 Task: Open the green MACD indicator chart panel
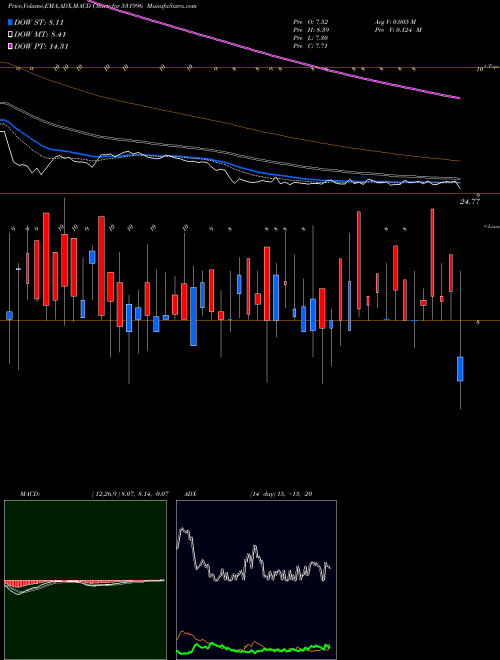coord(85,580)
